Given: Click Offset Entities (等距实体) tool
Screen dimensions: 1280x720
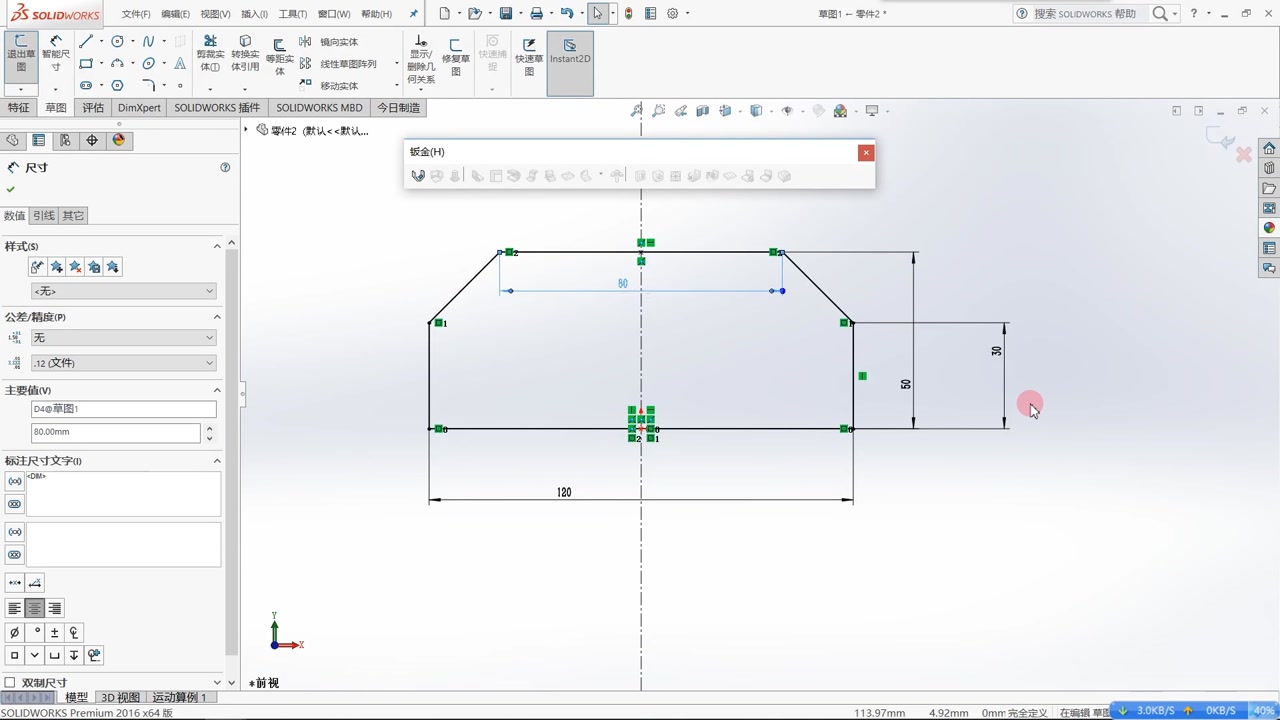Looking at the screenshot, I should coord(279,56).
